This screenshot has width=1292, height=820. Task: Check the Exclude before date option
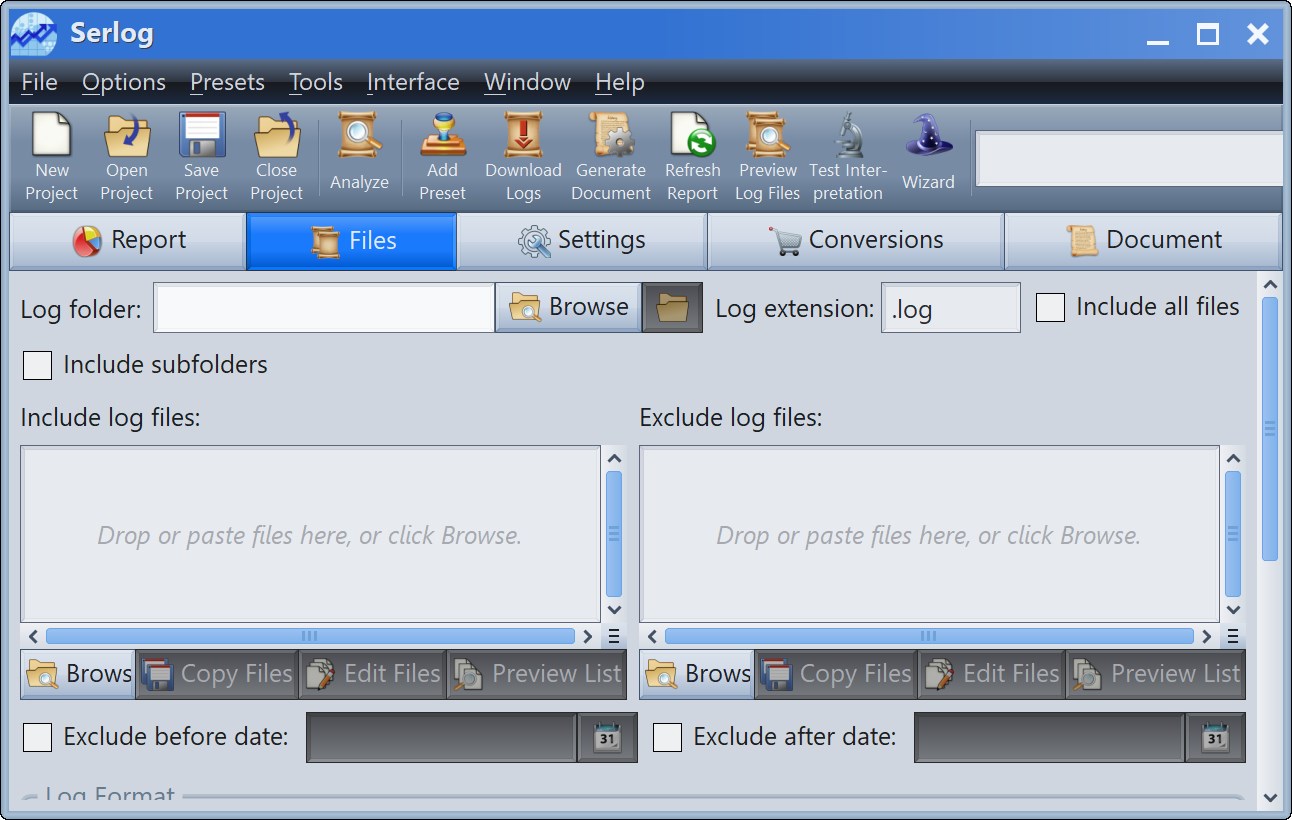pos(38,737)
